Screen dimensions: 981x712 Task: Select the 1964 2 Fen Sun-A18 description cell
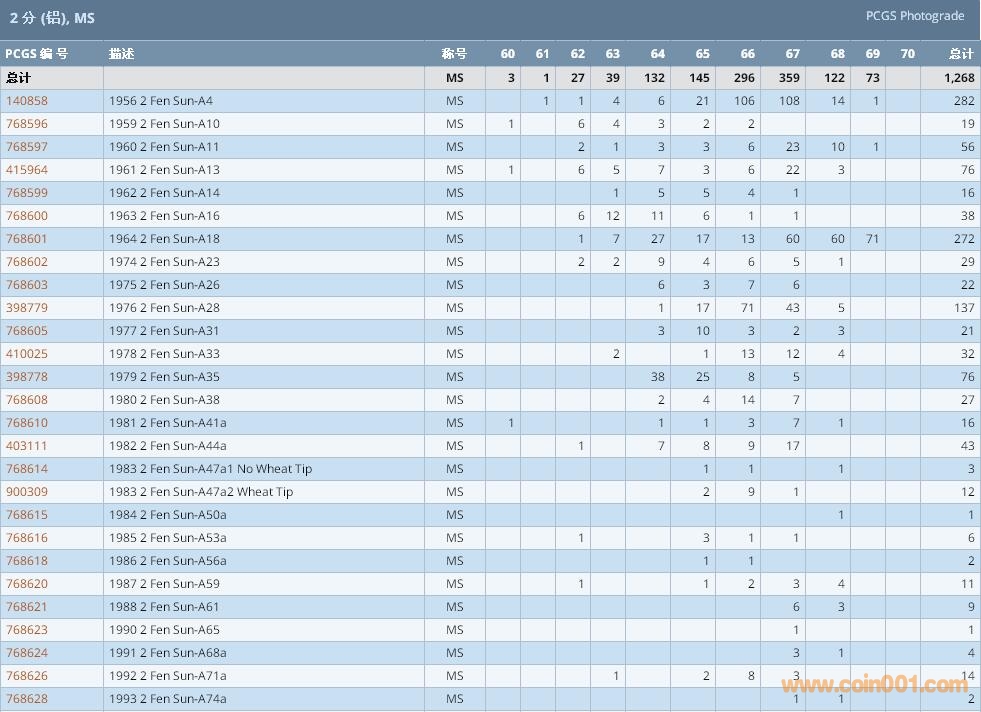pyautogui.click(x=164, y=239)
